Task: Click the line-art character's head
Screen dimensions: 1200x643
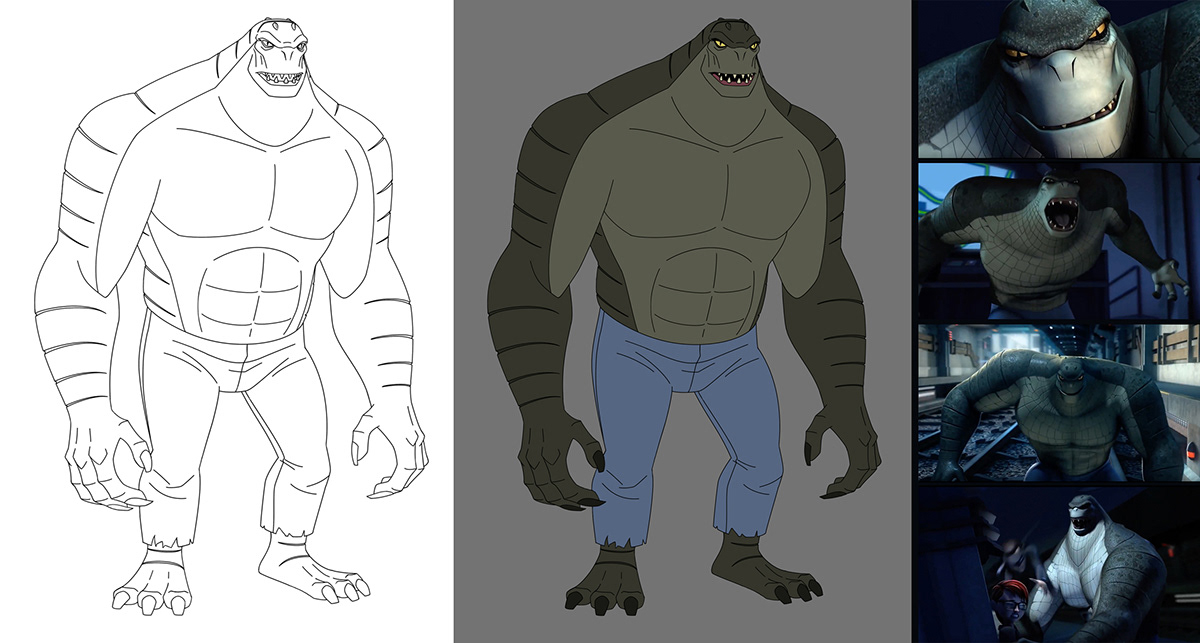Action: click(276, 55)
